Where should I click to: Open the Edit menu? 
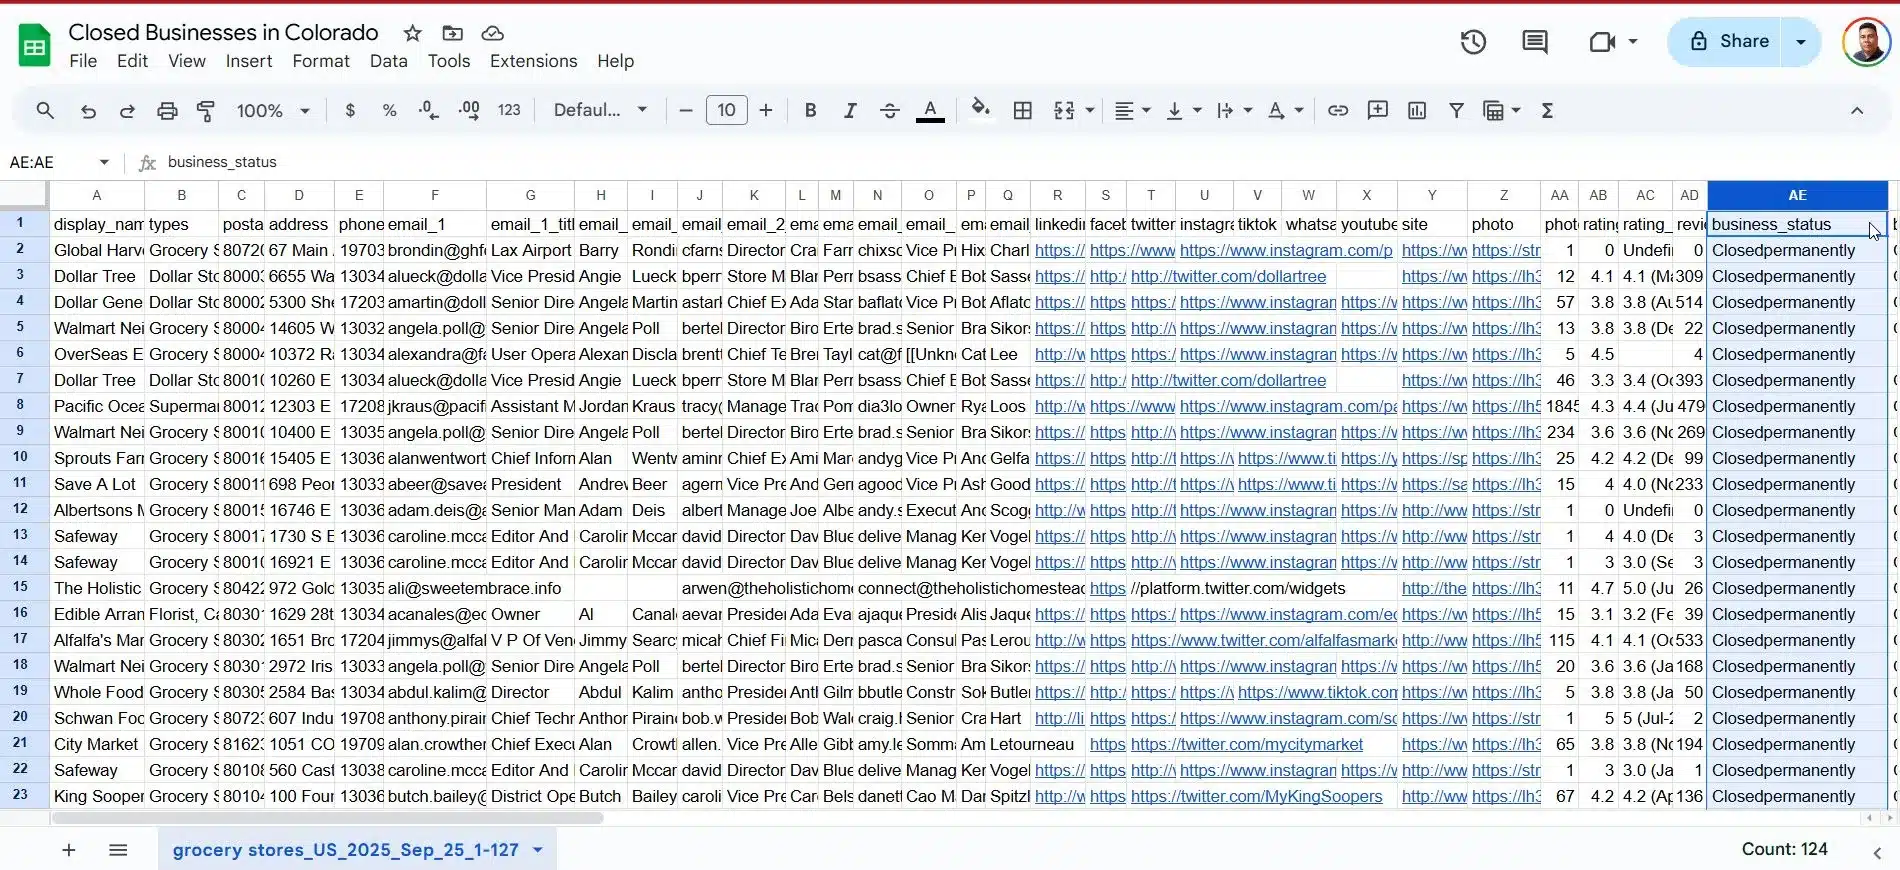pos(132,61)
